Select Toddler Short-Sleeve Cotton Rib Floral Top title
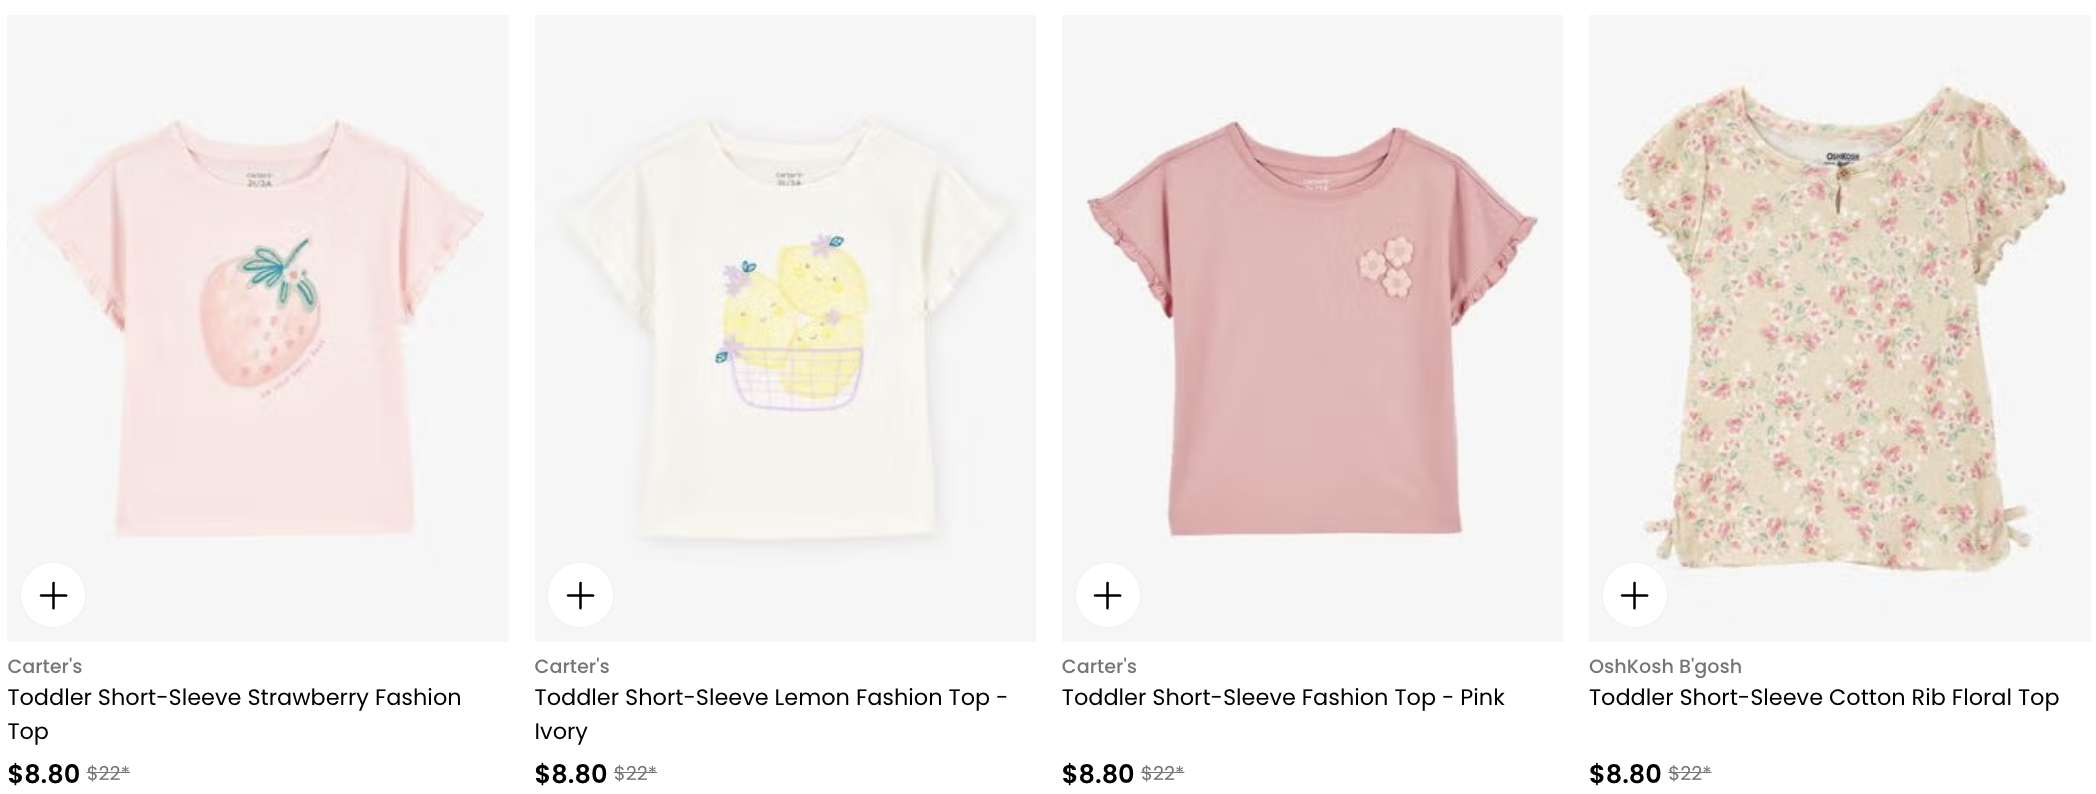The height and width of the screenshot is (794, 2096). point(1823,697)
